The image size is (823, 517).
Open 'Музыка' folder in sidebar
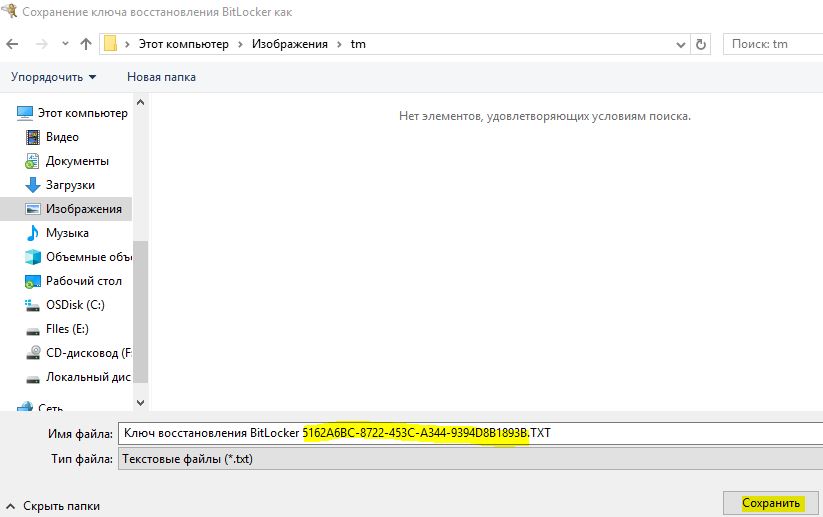(67, 233)
